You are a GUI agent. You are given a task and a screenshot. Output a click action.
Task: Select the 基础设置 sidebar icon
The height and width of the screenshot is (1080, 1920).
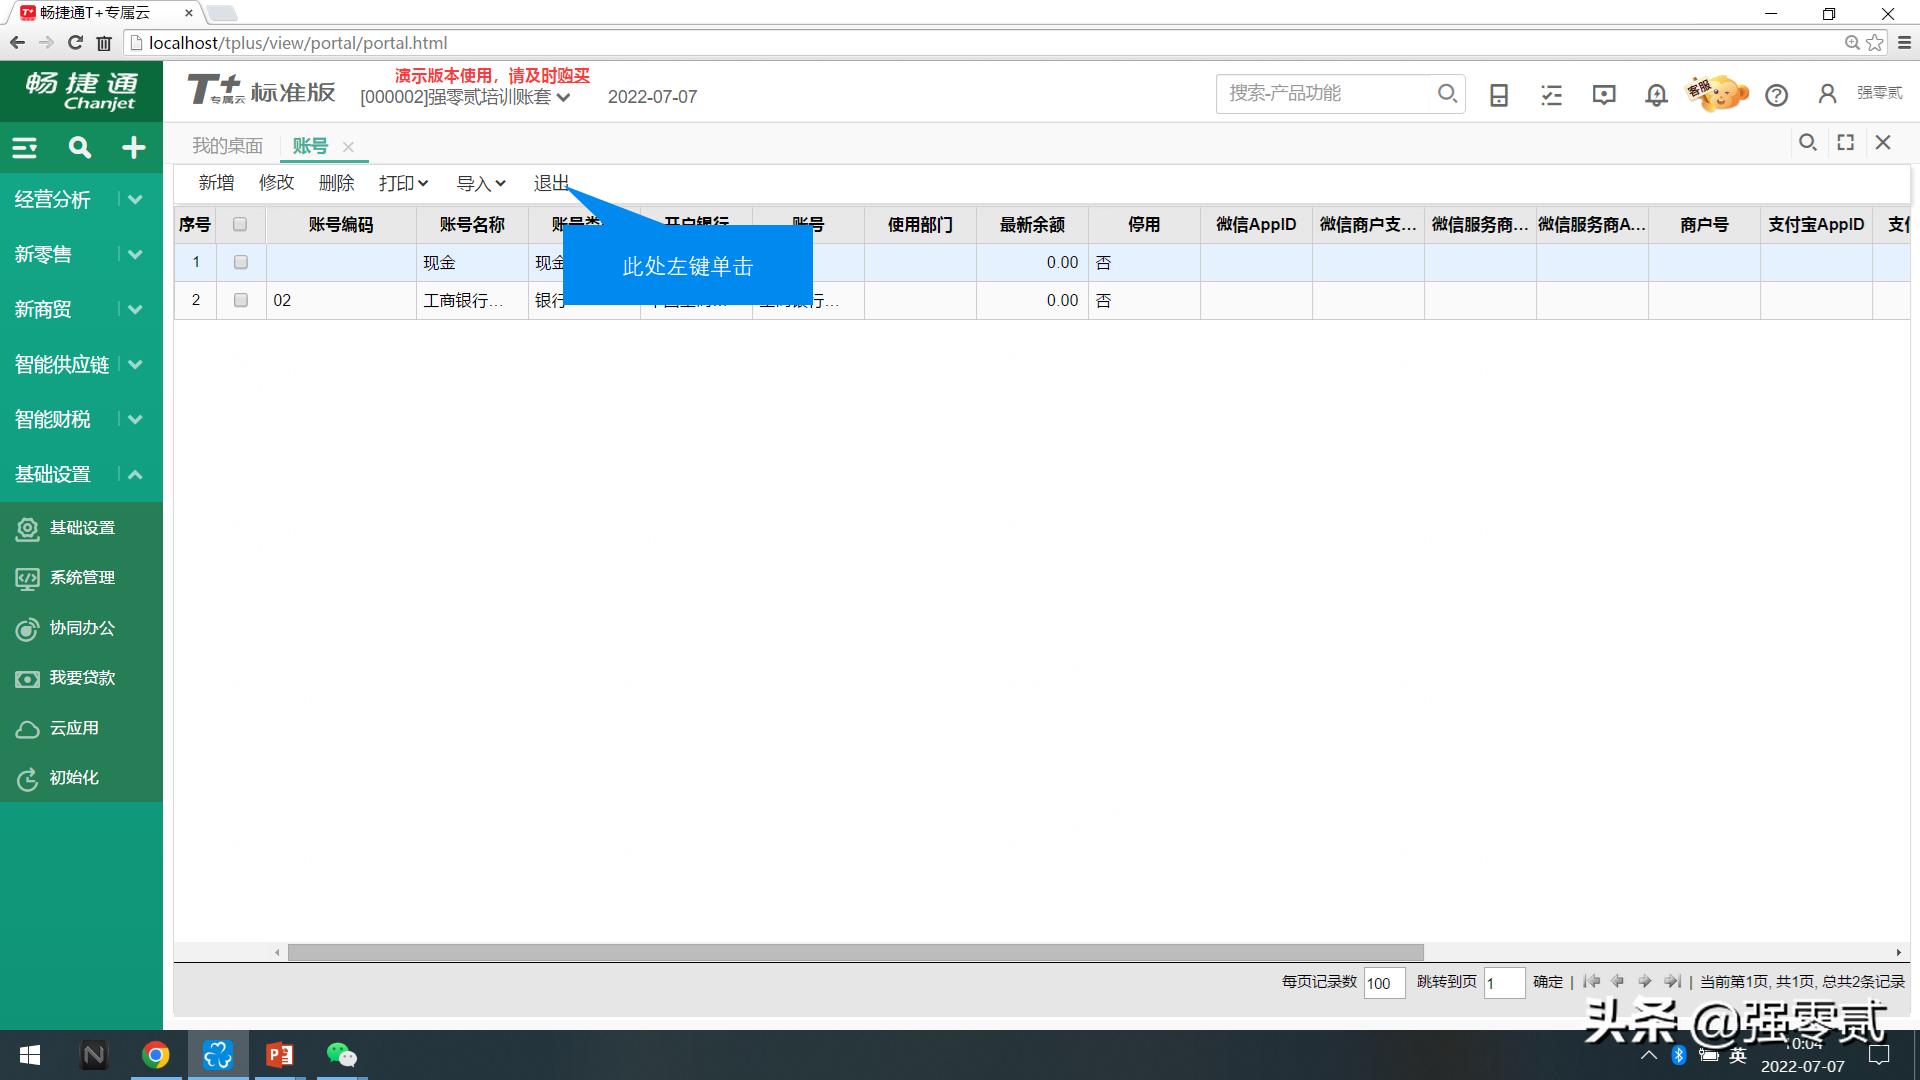point(27,527)
